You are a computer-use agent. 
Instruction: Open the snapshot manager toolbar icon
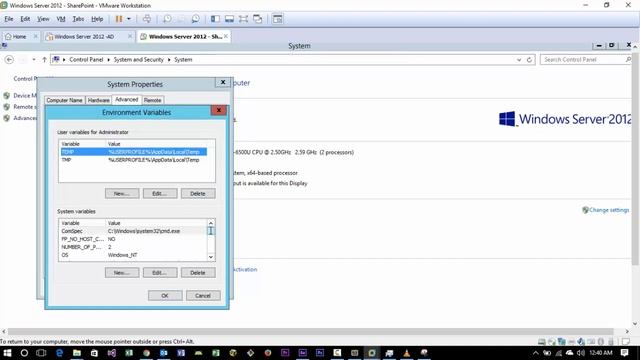coord(196,19)
